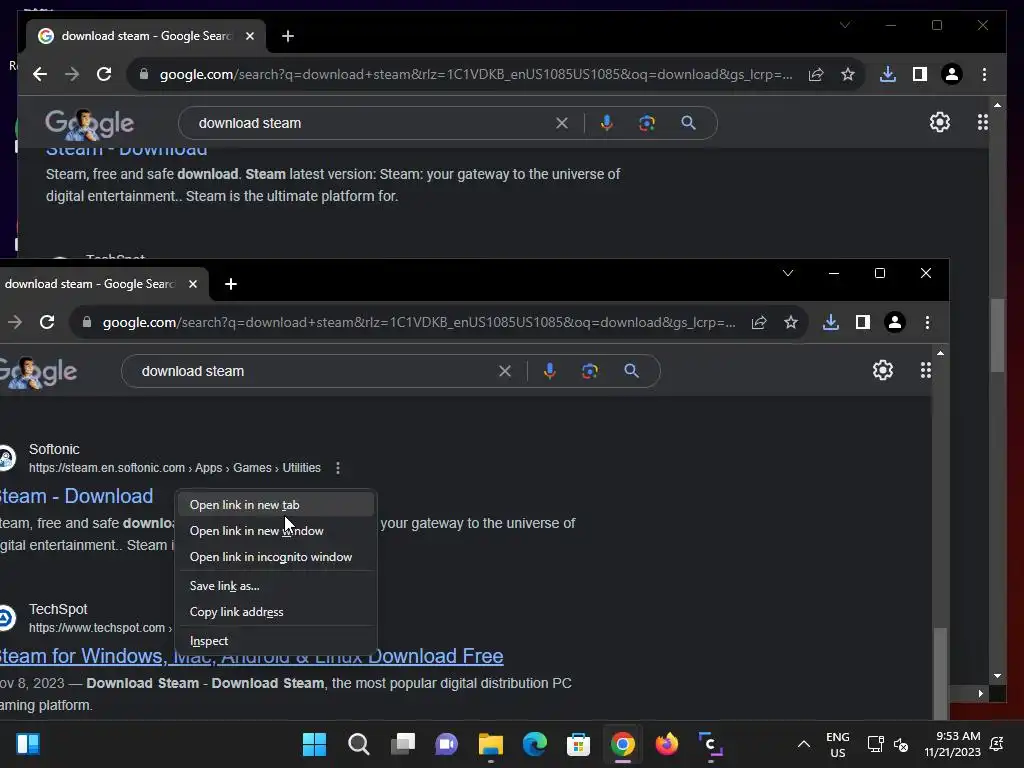Click search magnifier in front window search box

tap(632, 371)
